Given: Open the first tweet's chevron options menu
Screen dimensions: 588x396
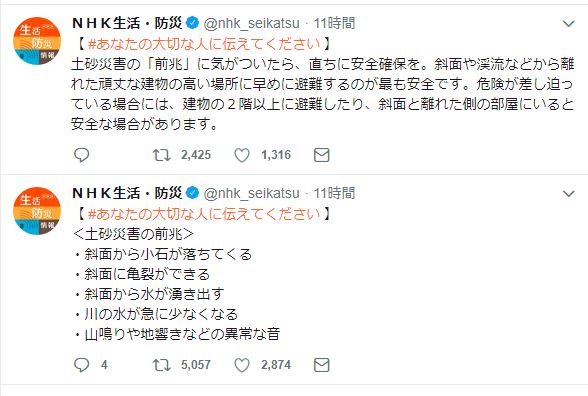Looking at the screenshot, I should click(x=569, y=24).
